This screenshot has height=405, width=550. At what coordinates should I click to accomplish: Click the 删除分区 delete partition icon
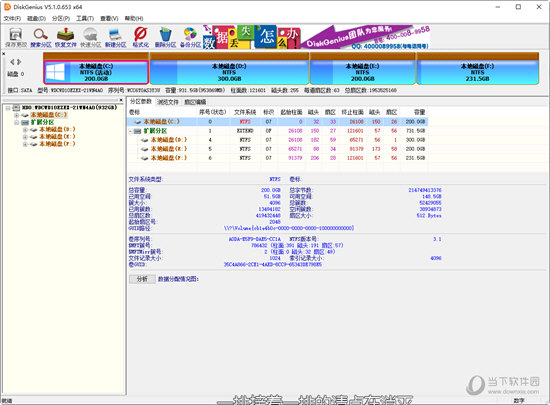tap(165, 37)
